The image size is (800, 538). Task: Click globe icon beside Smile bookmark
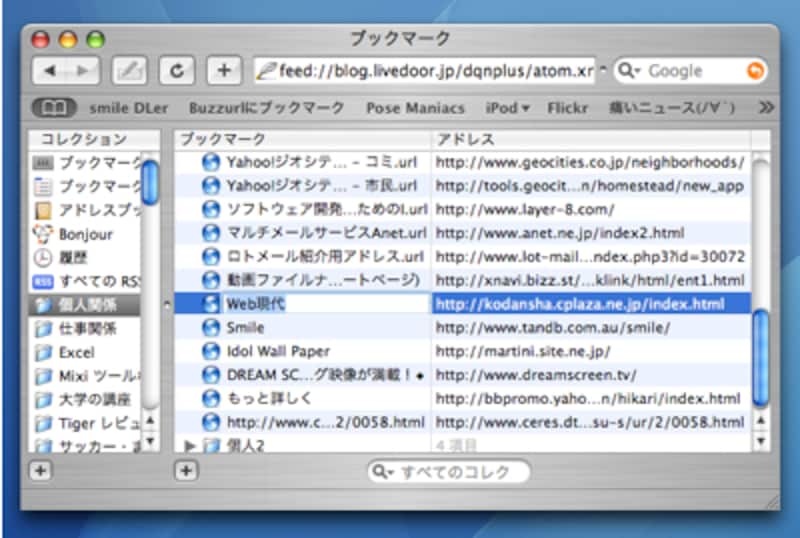(x=211, y=328)
